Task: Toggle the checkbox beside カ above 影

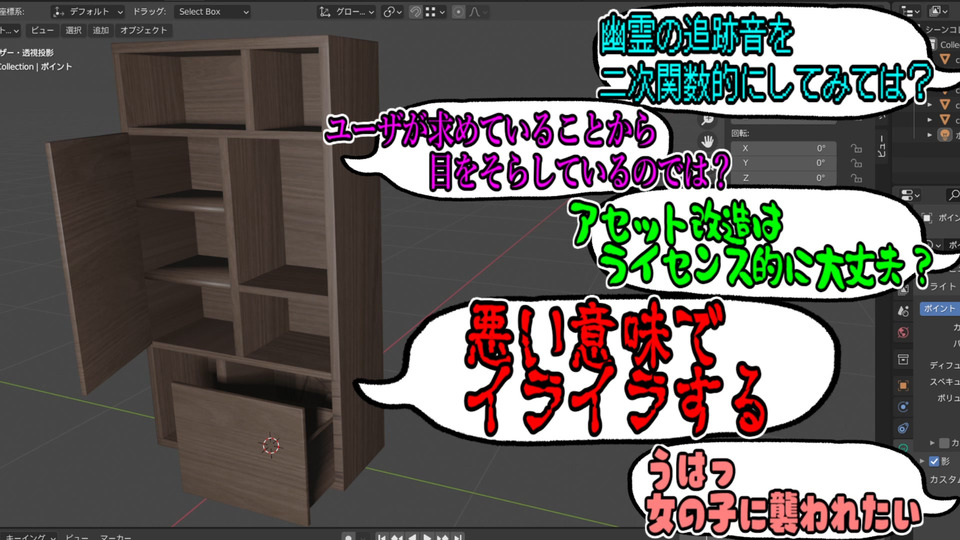Action: tap(944, 443)
